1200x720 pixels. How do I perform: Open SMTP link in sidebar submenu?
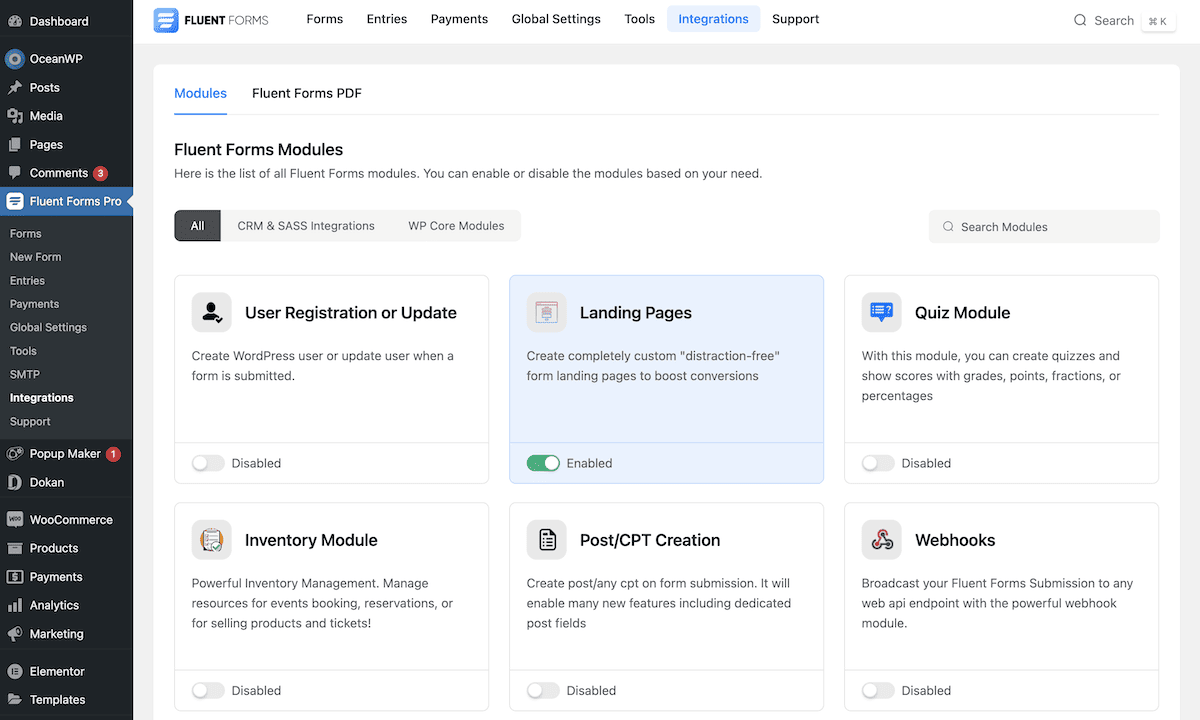coord(25,374)
